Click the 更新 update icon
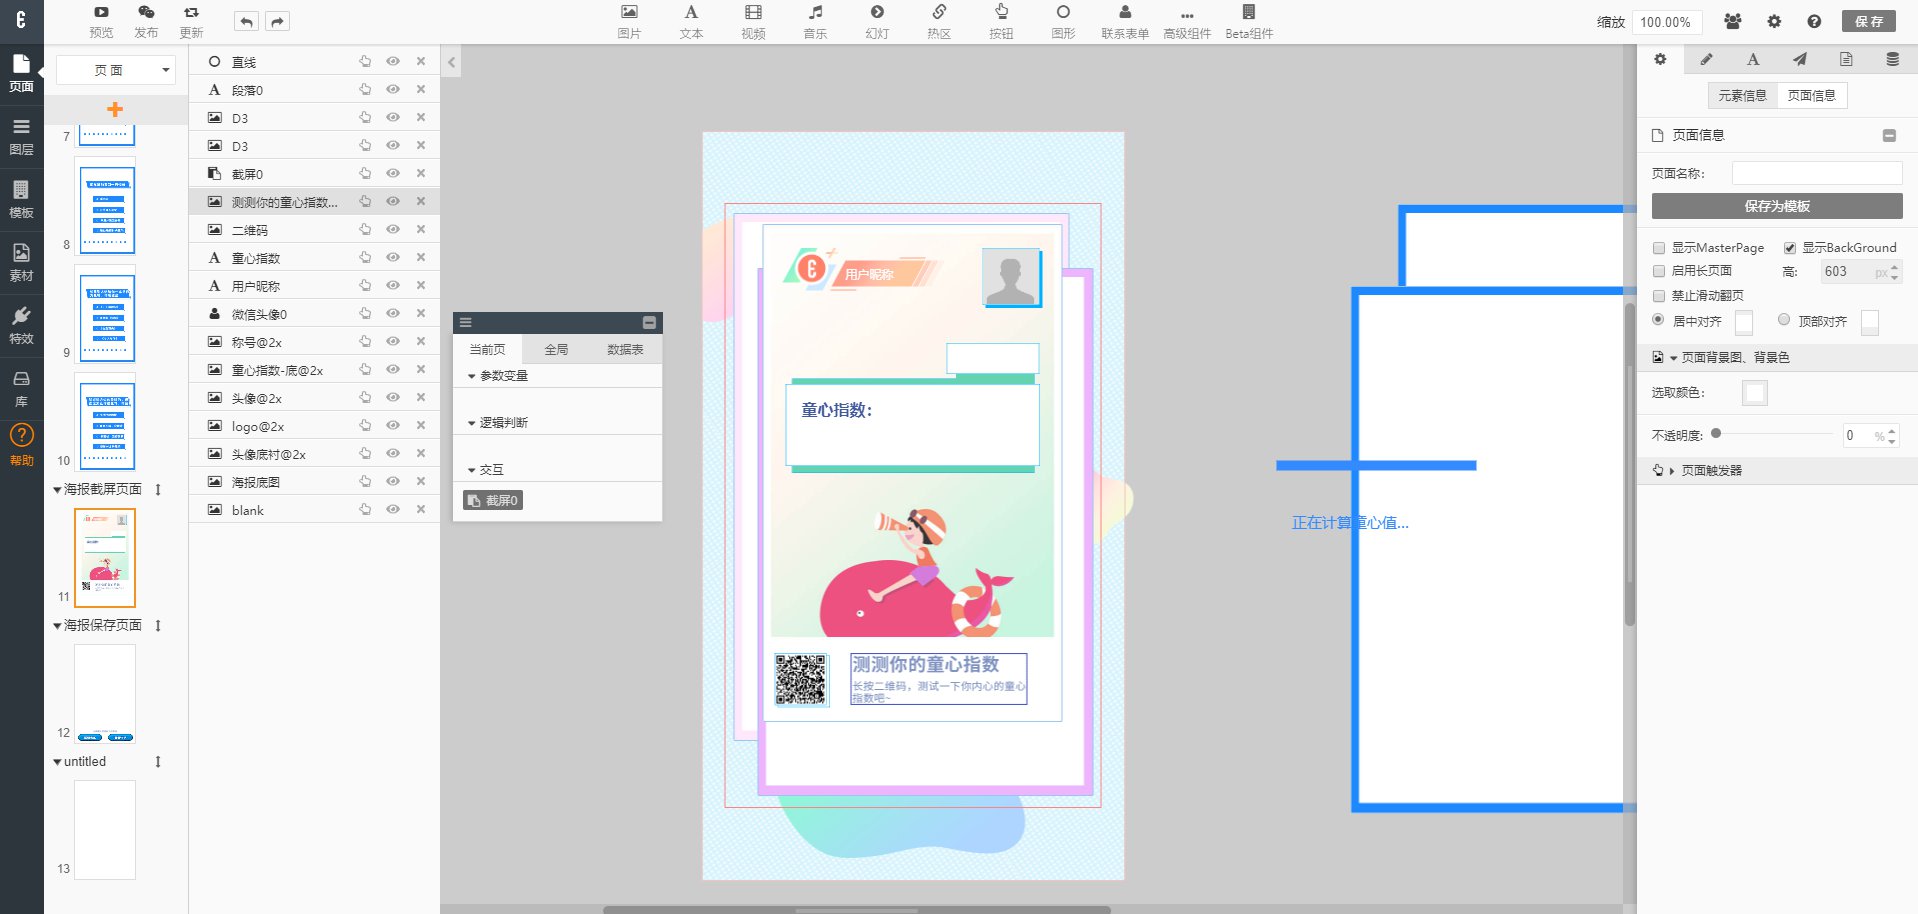This screenshot has height=914, width=1918. point(191,21)
